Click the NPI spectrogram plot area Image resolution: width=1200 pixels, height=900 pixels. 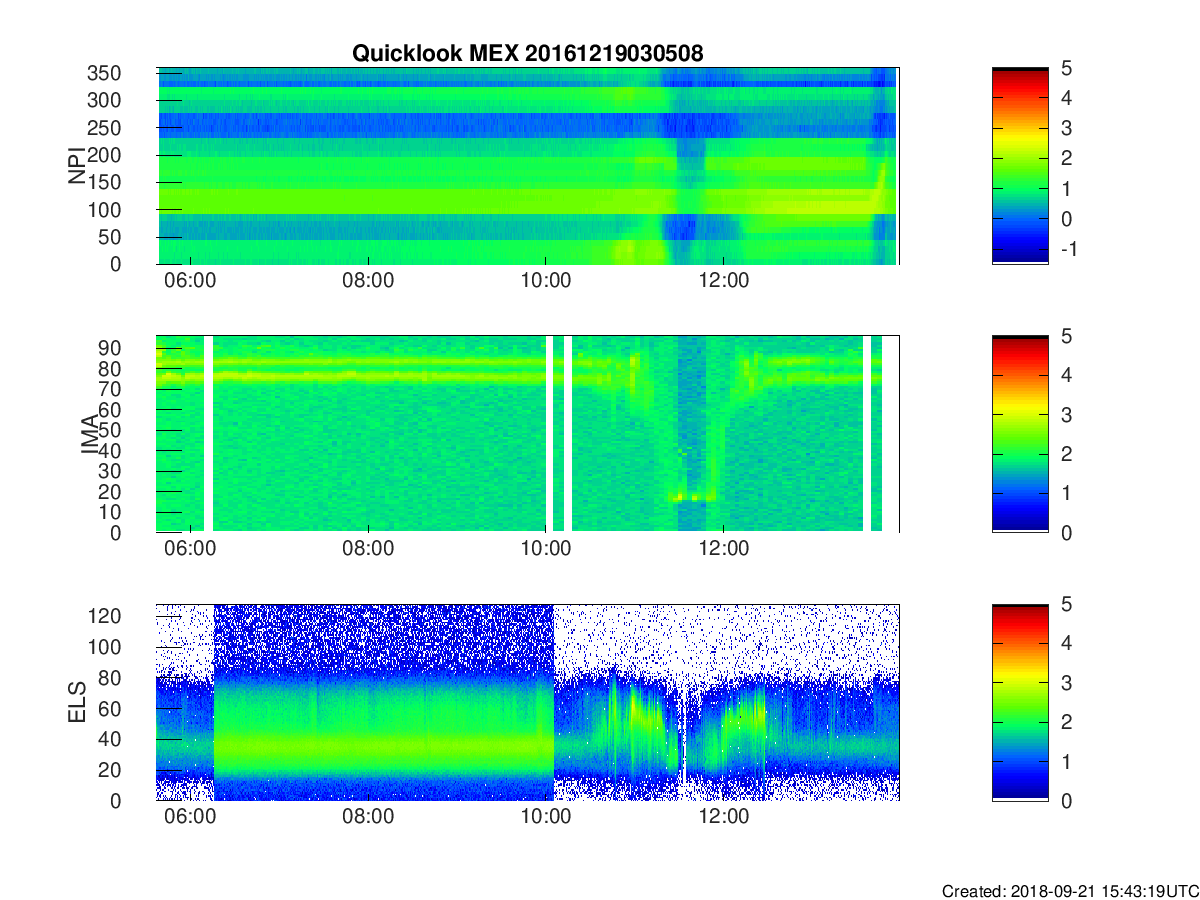(528, 166)
